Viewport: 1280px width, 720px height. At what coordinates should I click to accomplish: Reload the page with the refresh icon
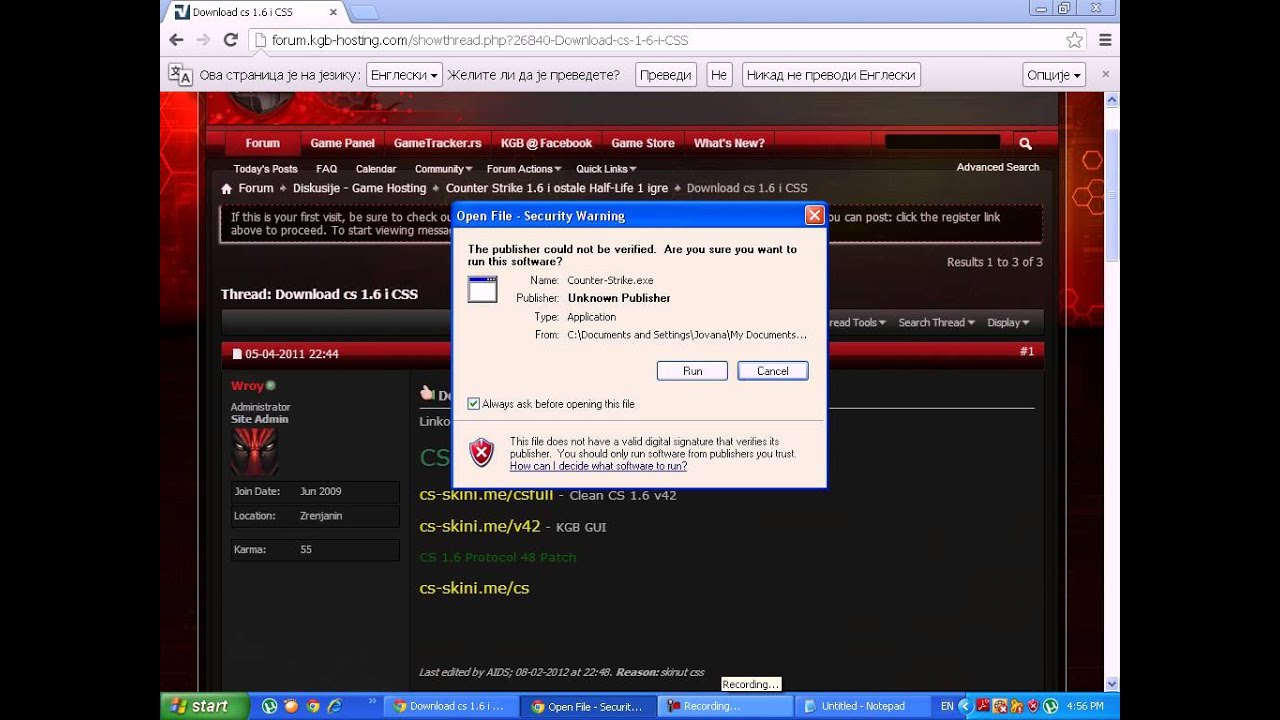[x=230, y=40]
